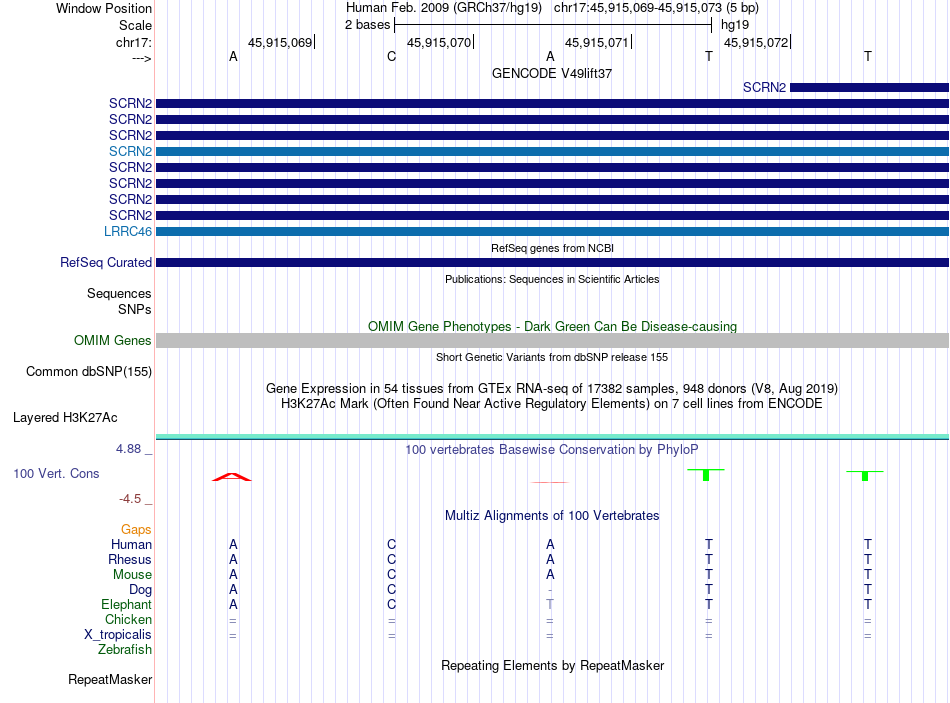Click the 'RefSeq genes from NCBI' title
The width and height of the screenshot is (950, 703).
[x=552, y=248]
